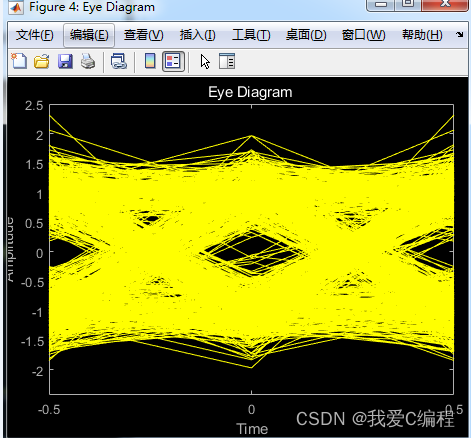
Task: Open the 帮助(H) menu
Action: (422, 35)
